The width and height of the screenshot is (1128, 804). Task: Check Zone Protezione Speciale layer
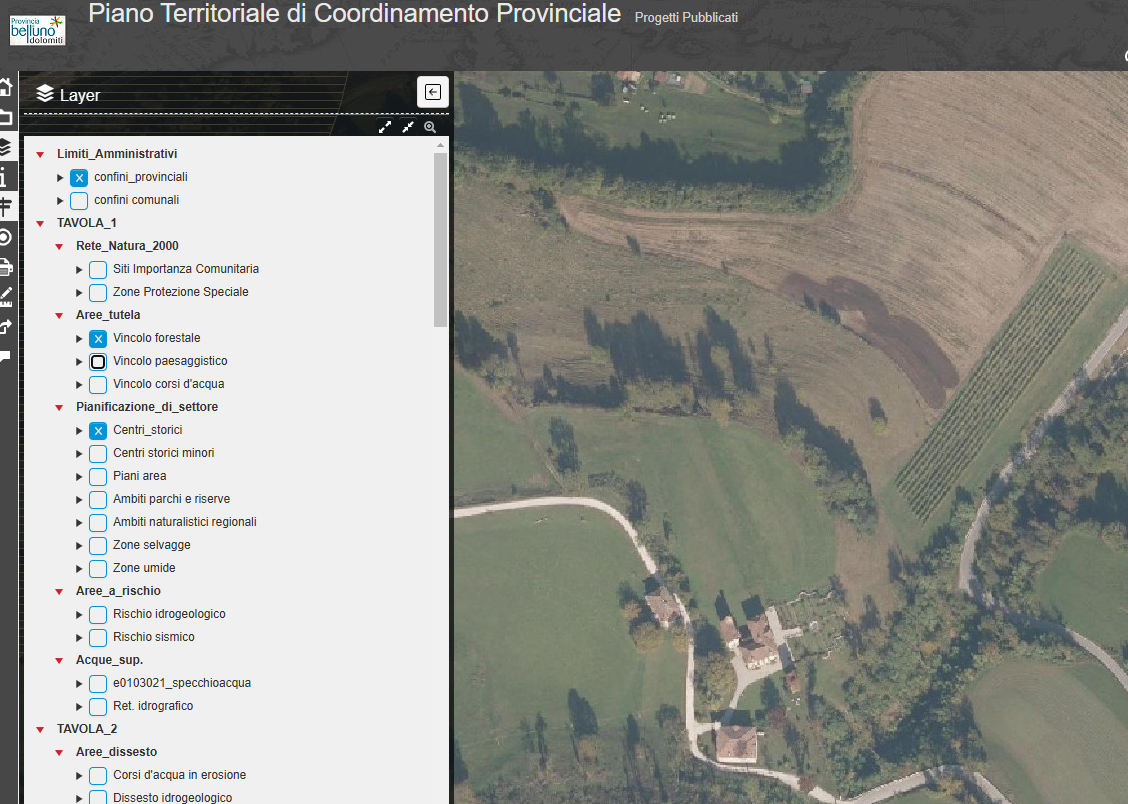(x=98, y=293)
